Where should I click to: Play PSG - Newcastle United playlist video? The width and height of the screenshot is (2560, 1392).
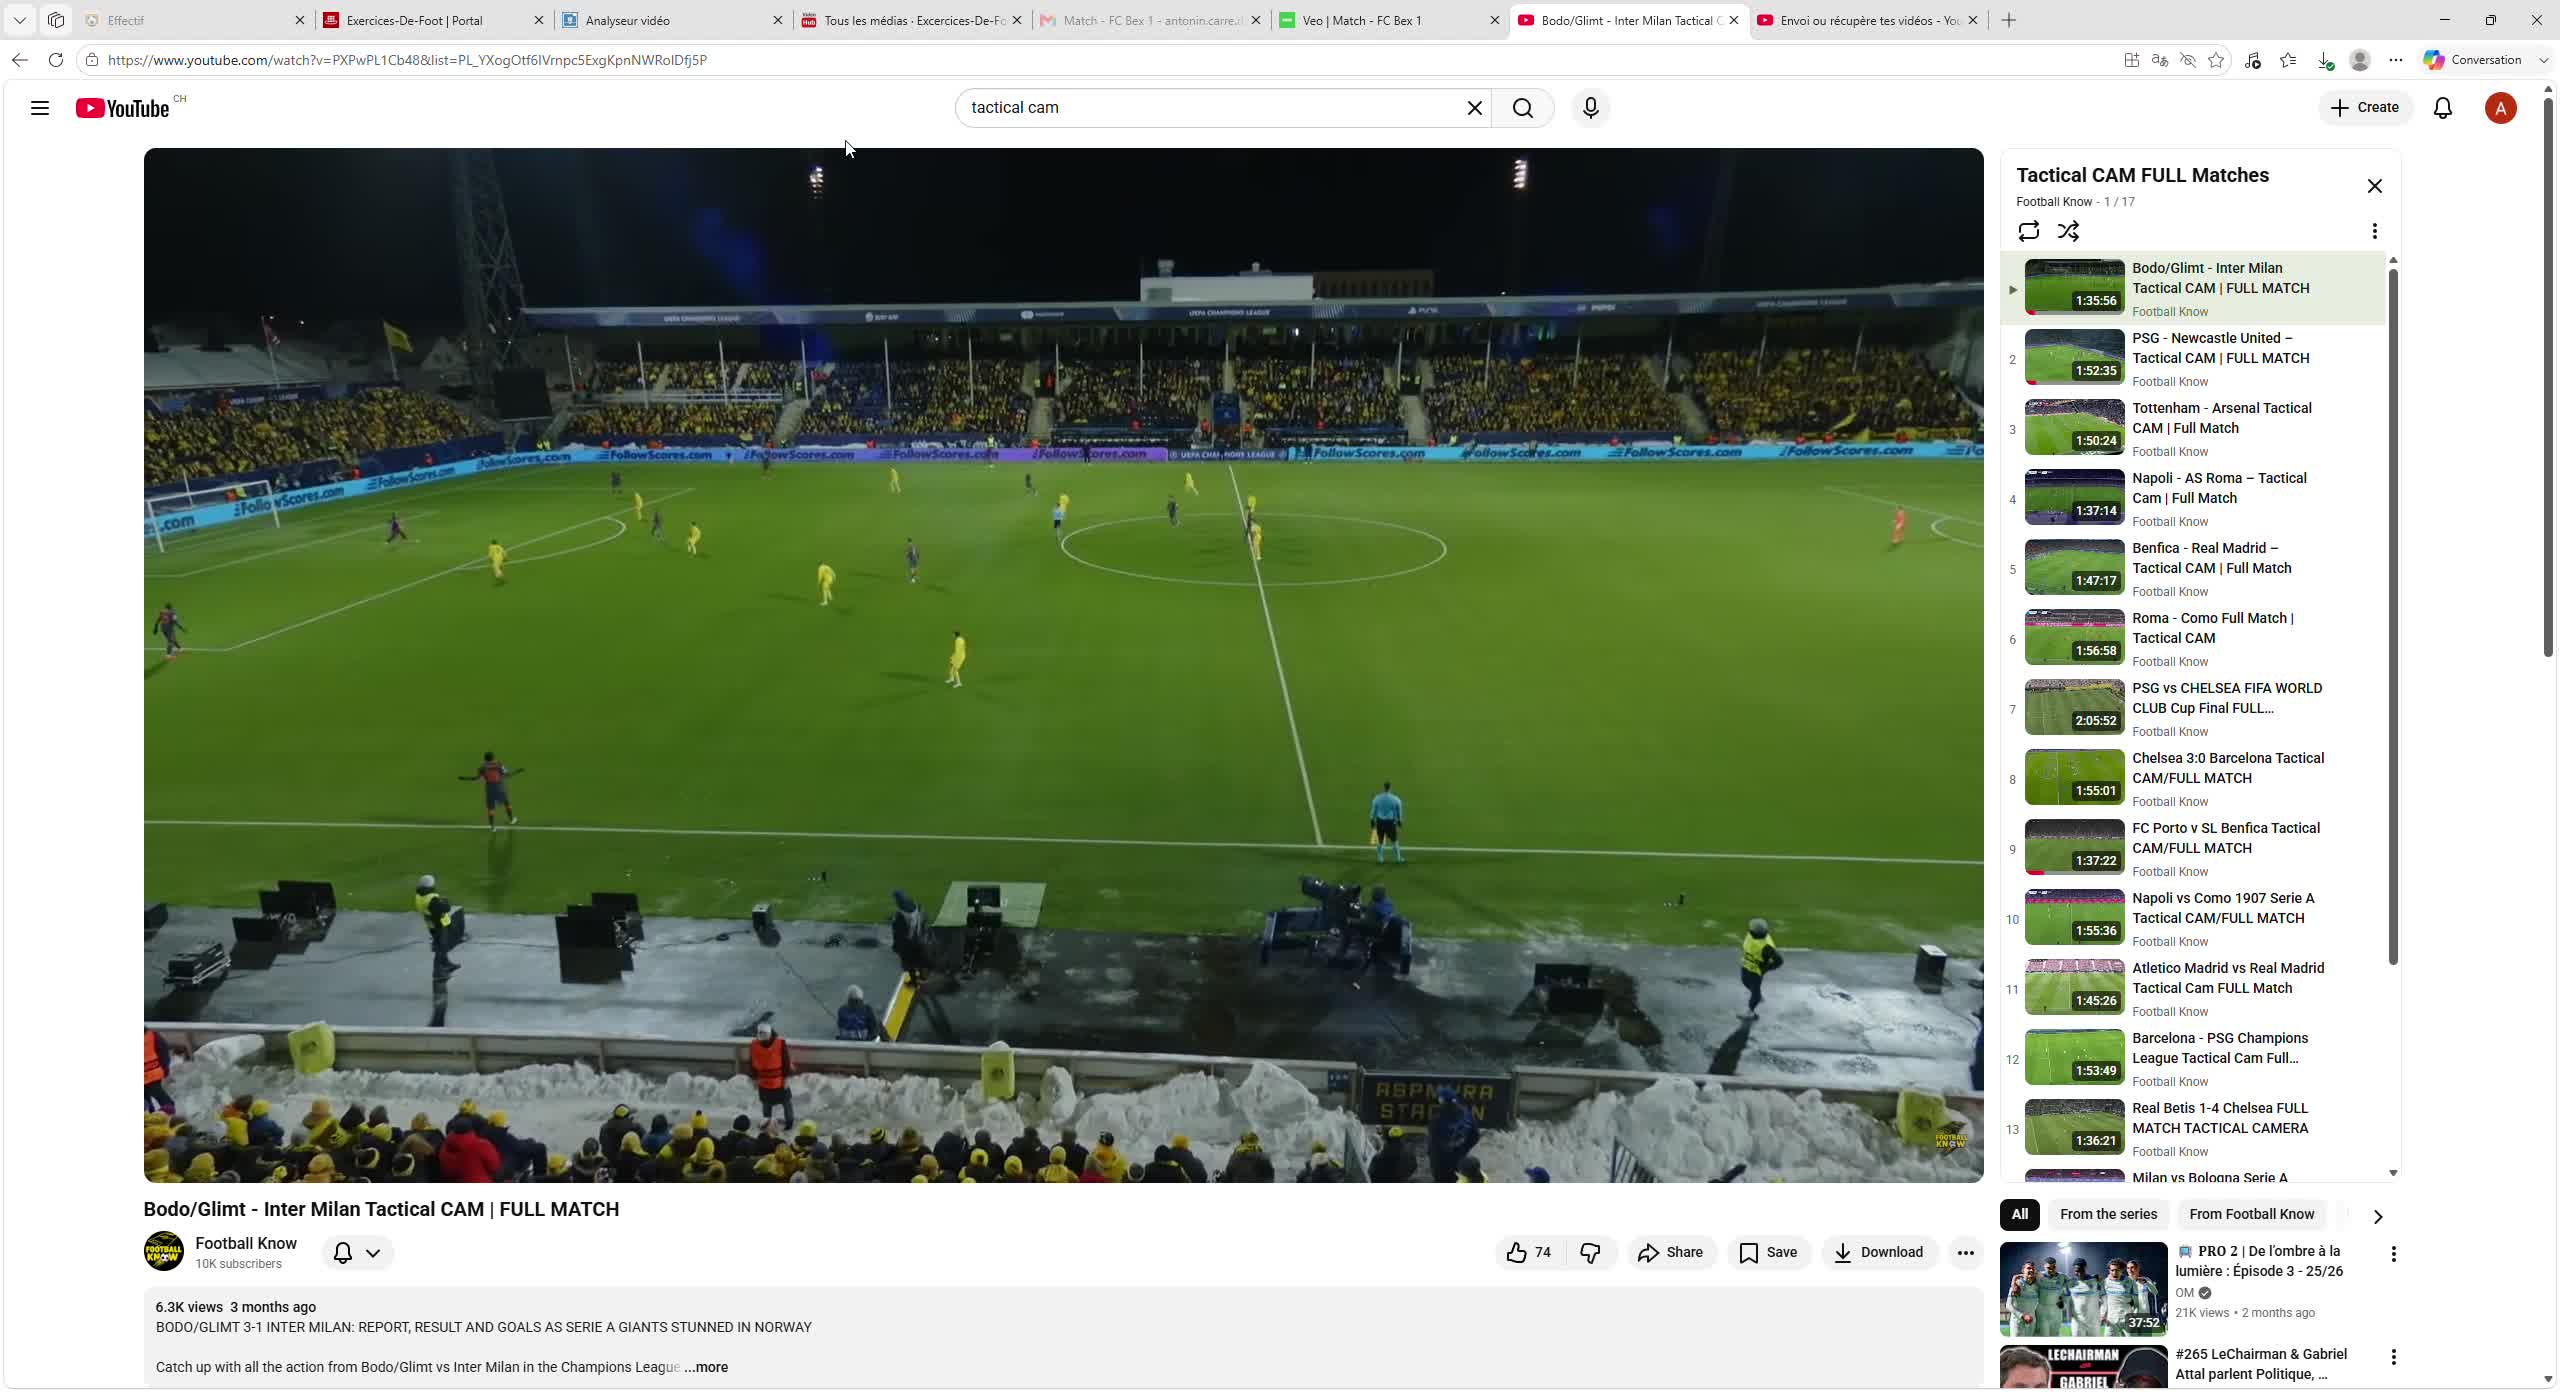point(2192,359)
